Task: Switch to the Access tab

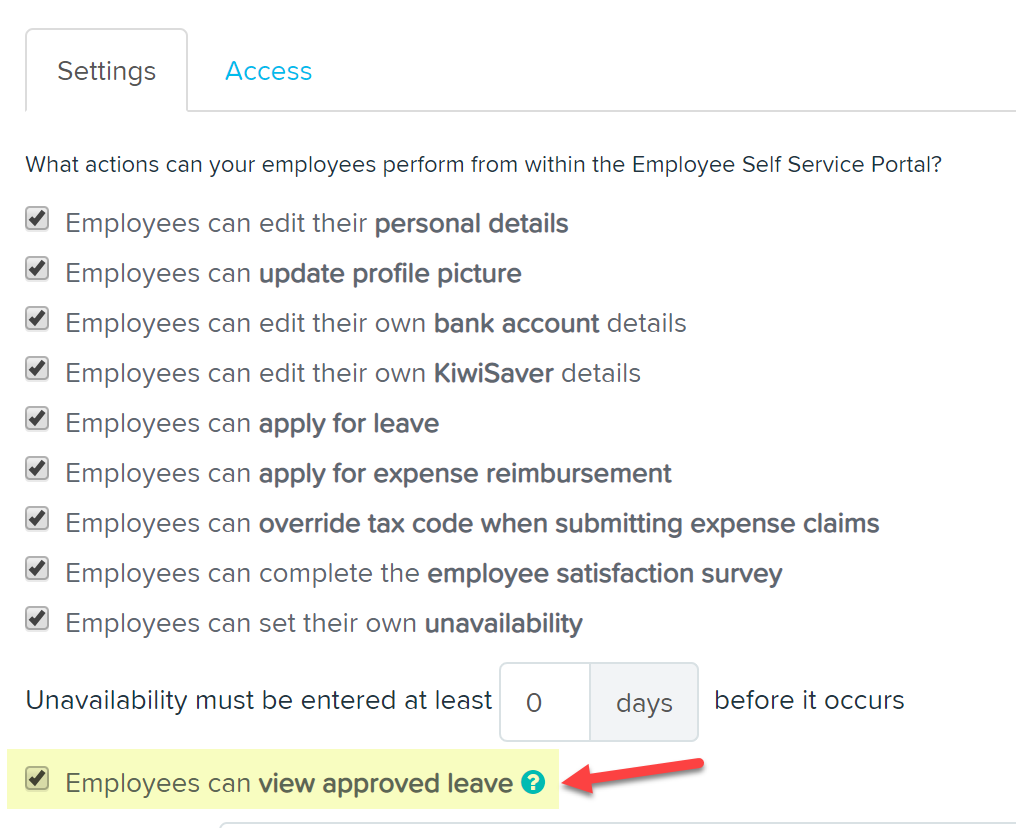Action: pyautogui.click(x=268, y=71)
